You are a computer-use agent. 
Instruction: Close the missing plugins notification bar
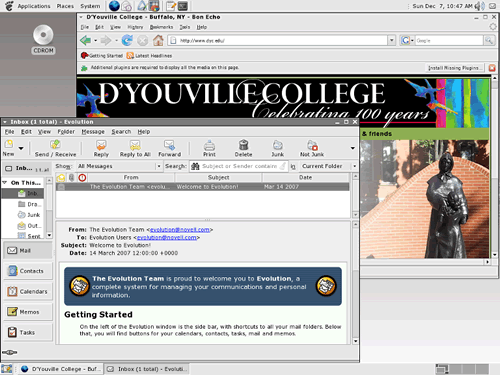(x=492, y=68)
